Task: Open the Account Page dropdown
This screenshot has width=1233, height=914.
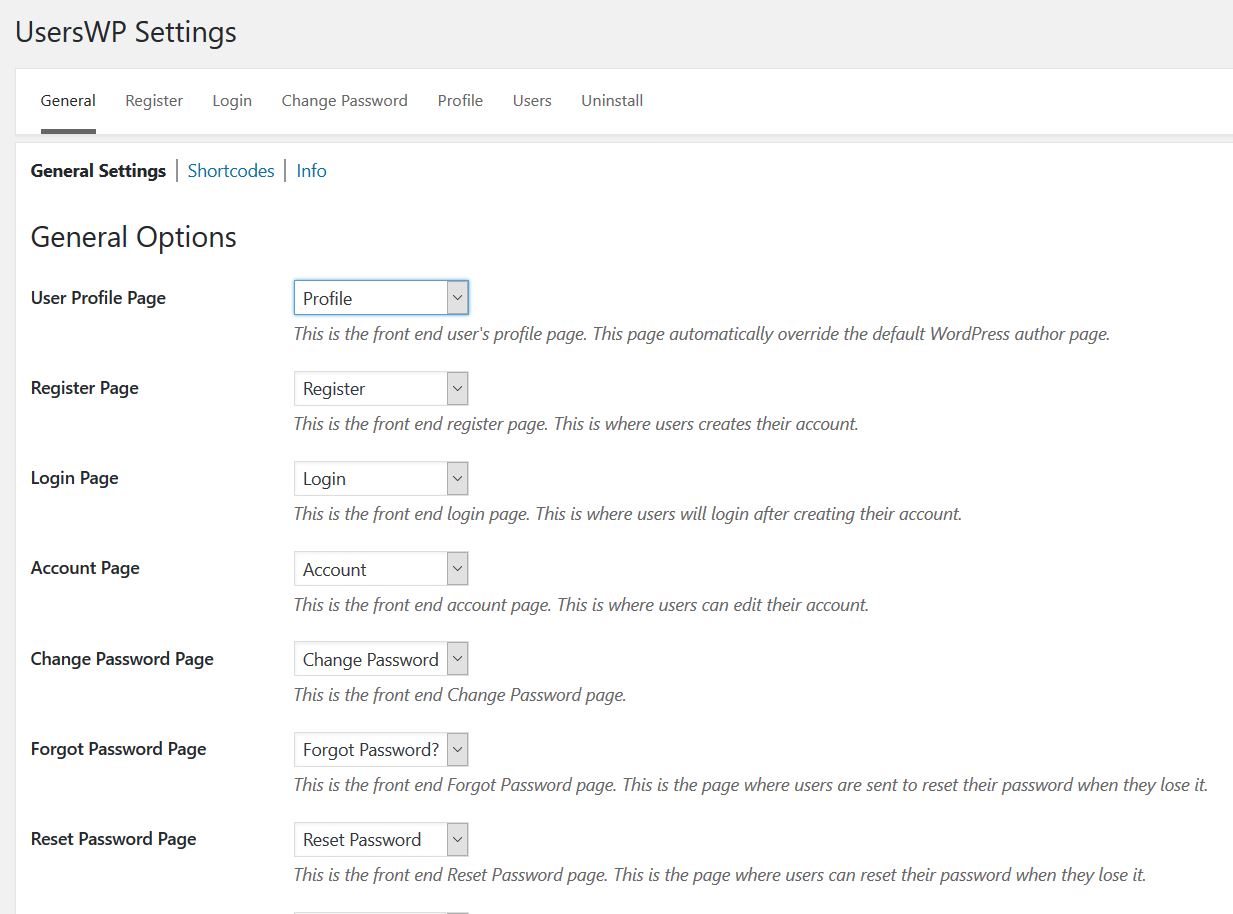Action: click(x=380, y=570)
